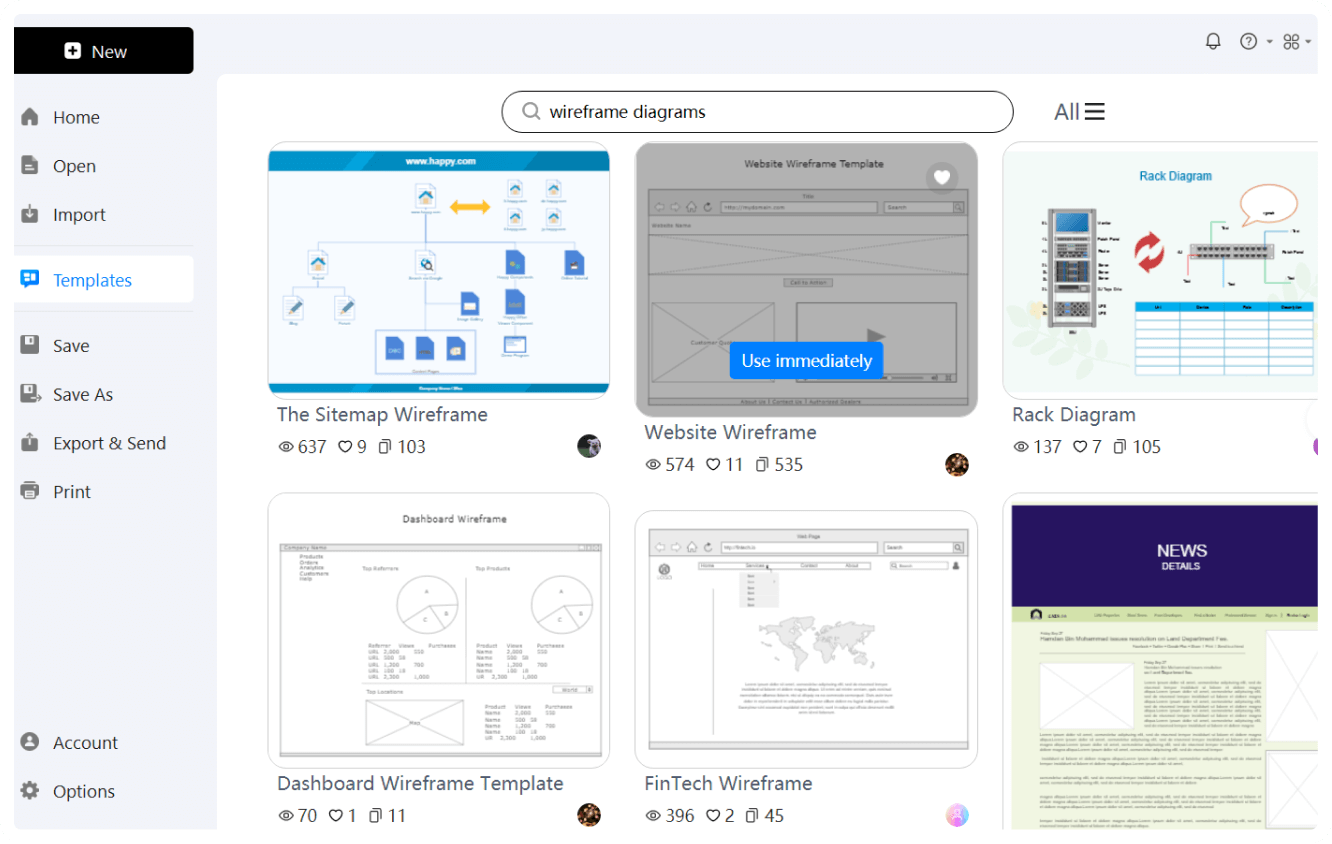Click The Sitemap Wireframe title
This screenshot has height=844, width=1332.
coord(382,415)
